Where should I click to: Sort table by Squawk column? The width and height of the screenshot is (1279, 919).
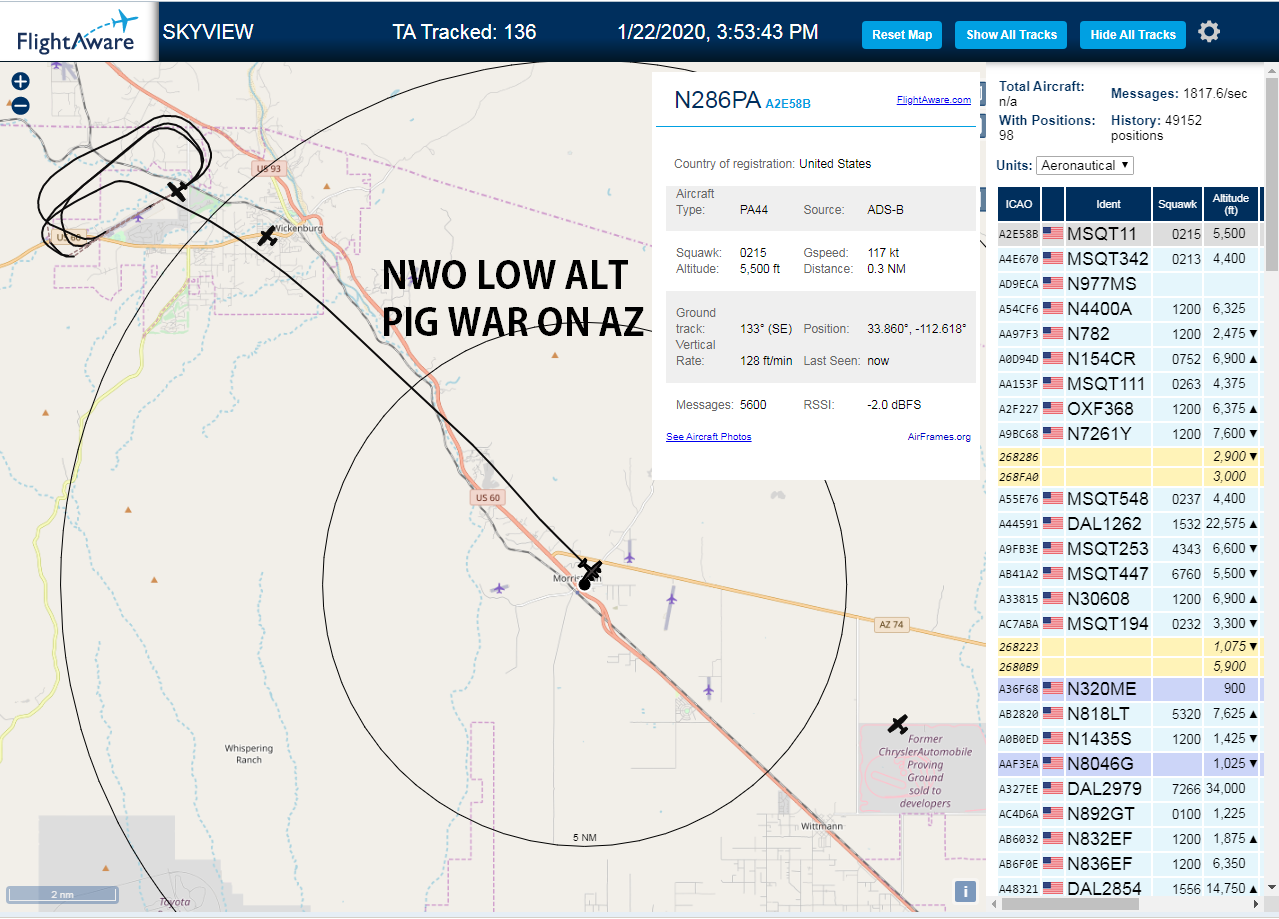(1177, 203)
